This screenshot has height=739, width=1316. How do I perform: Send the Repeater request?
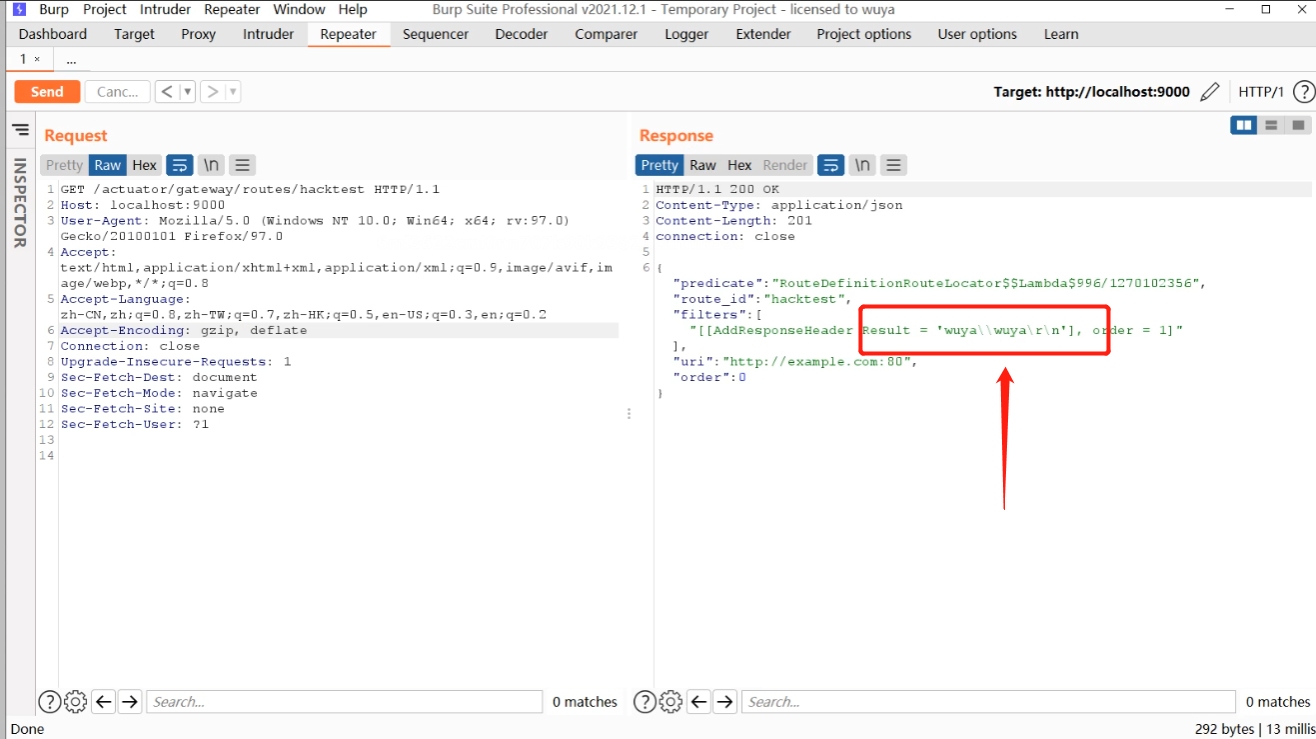click(x=46, y=91)
